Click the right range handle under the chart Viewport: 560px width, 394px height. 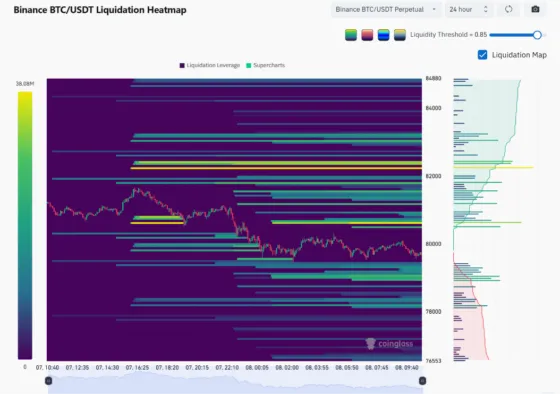coord(422,381)
